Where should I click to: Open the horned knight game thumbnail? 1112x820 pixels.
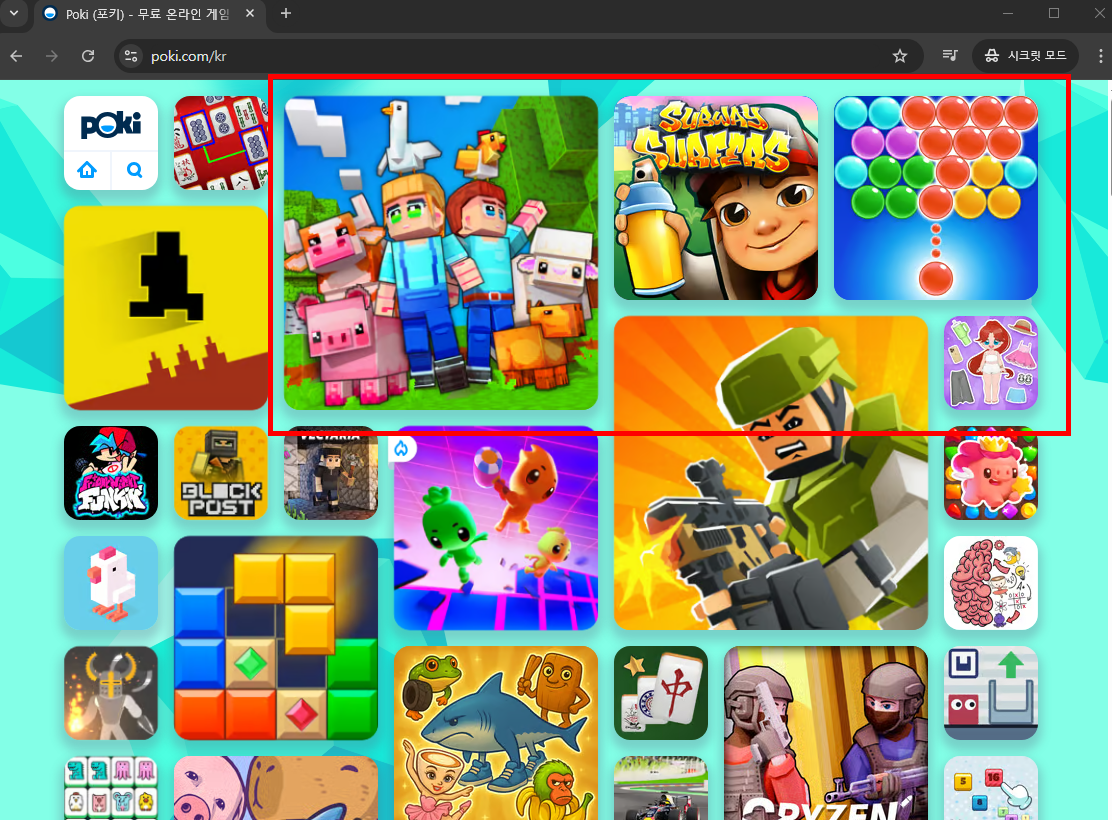pos(111,693)
